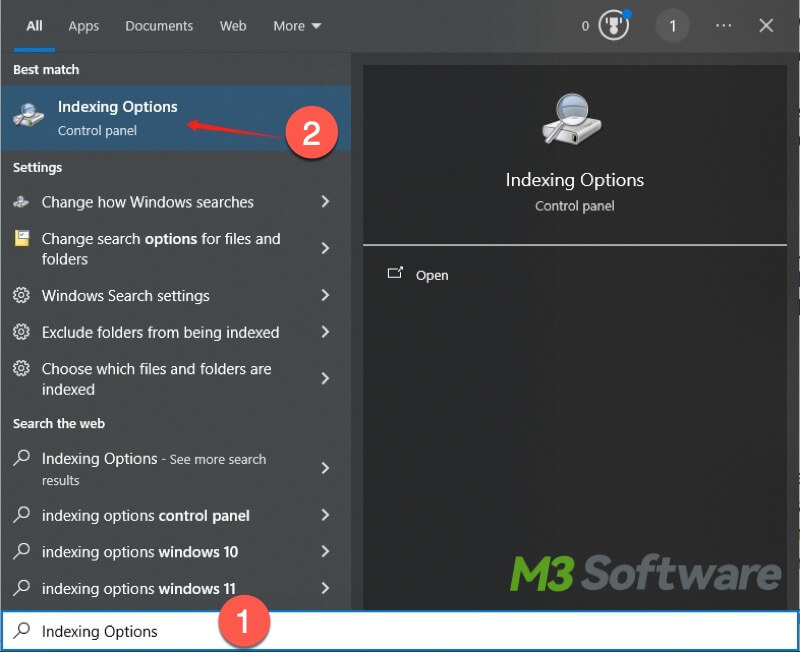Click gear icon beside Choose which files
Image resolution: width=800 pixels, height=652 pixels.
point(21,368)
